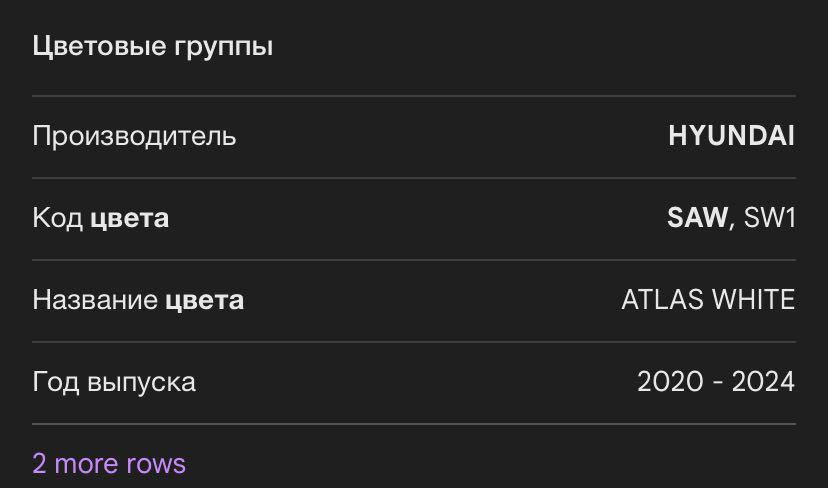
Task: Click the divider line below the heading
Action: point(414,96)
